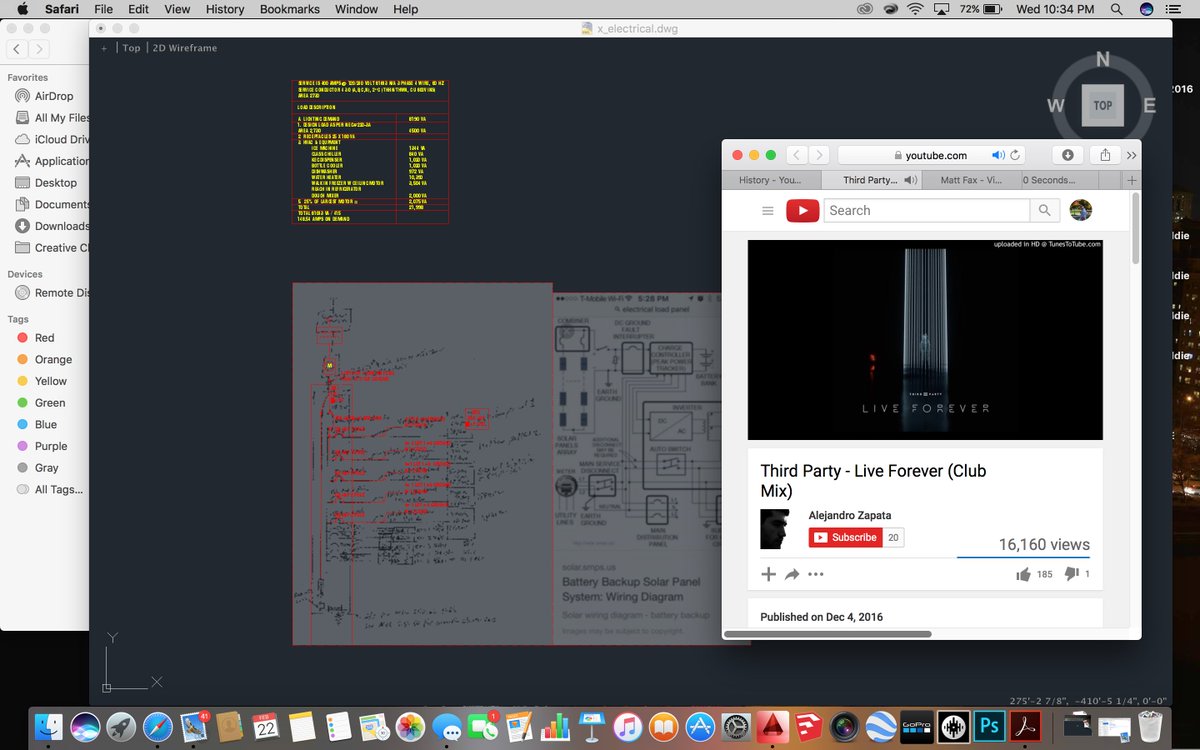Open AutoCAD from the Dock
The image size is (1200, 750).
[771, 727]
